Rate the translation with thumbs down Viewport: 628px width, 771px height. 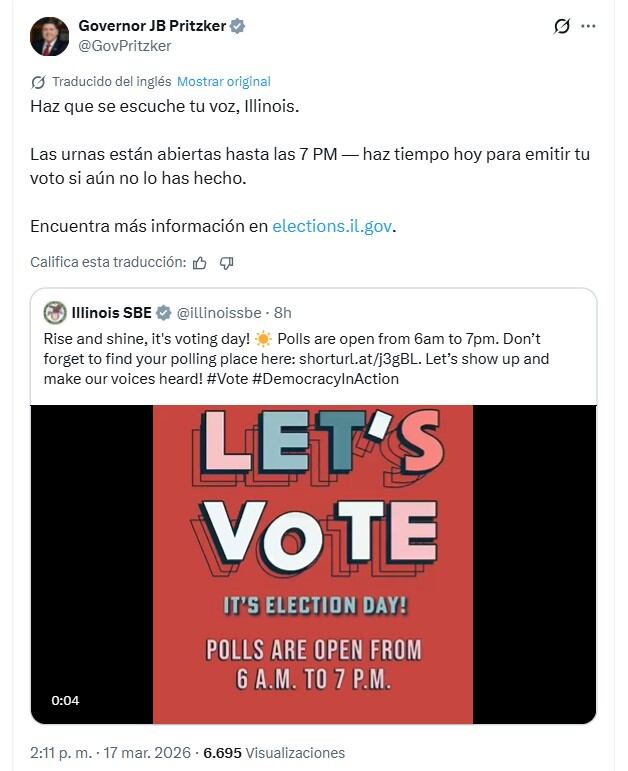tap(227, 263)
